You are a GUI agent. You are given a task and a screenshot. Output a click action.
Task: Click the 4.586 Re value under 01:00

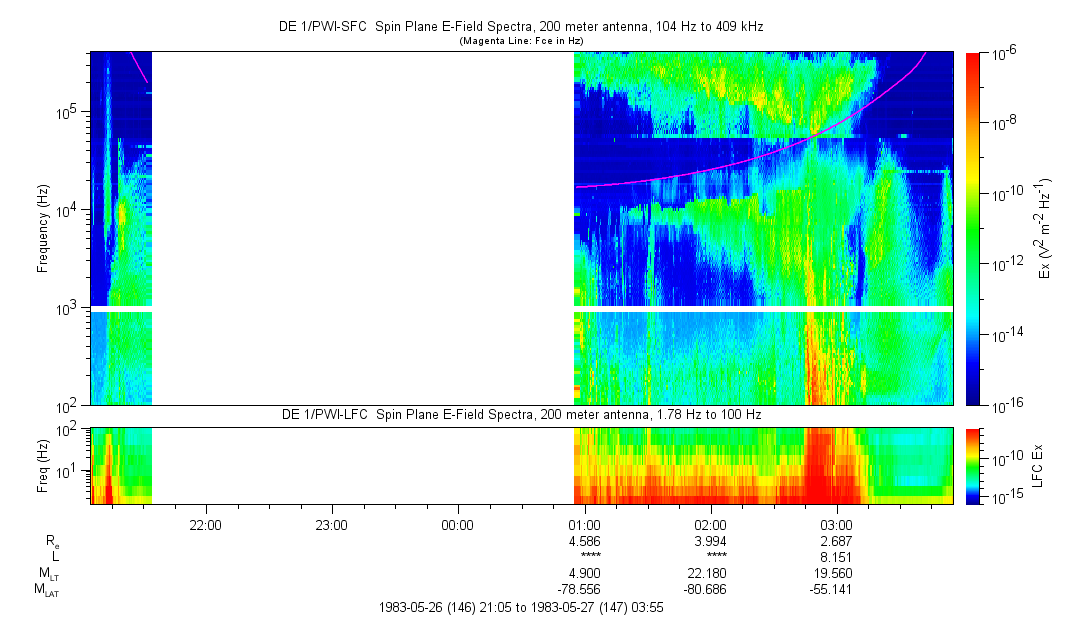(x=583, y=541)
